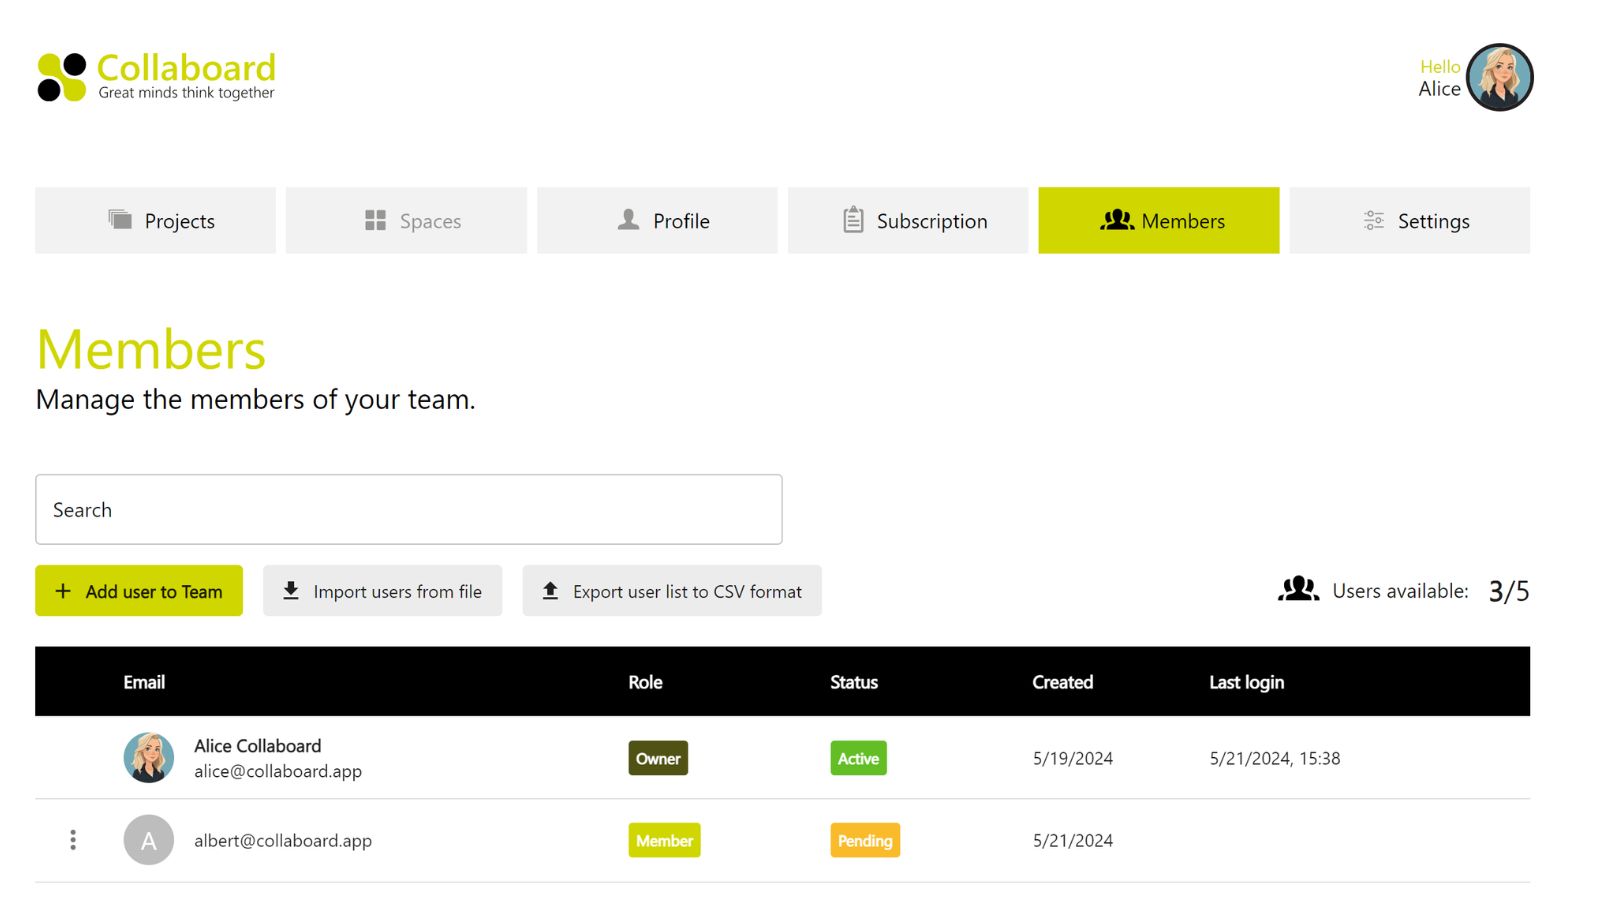Select the Spaces grid icon
The height and width of the screenshot is (900, 1600).
point(375,219)
